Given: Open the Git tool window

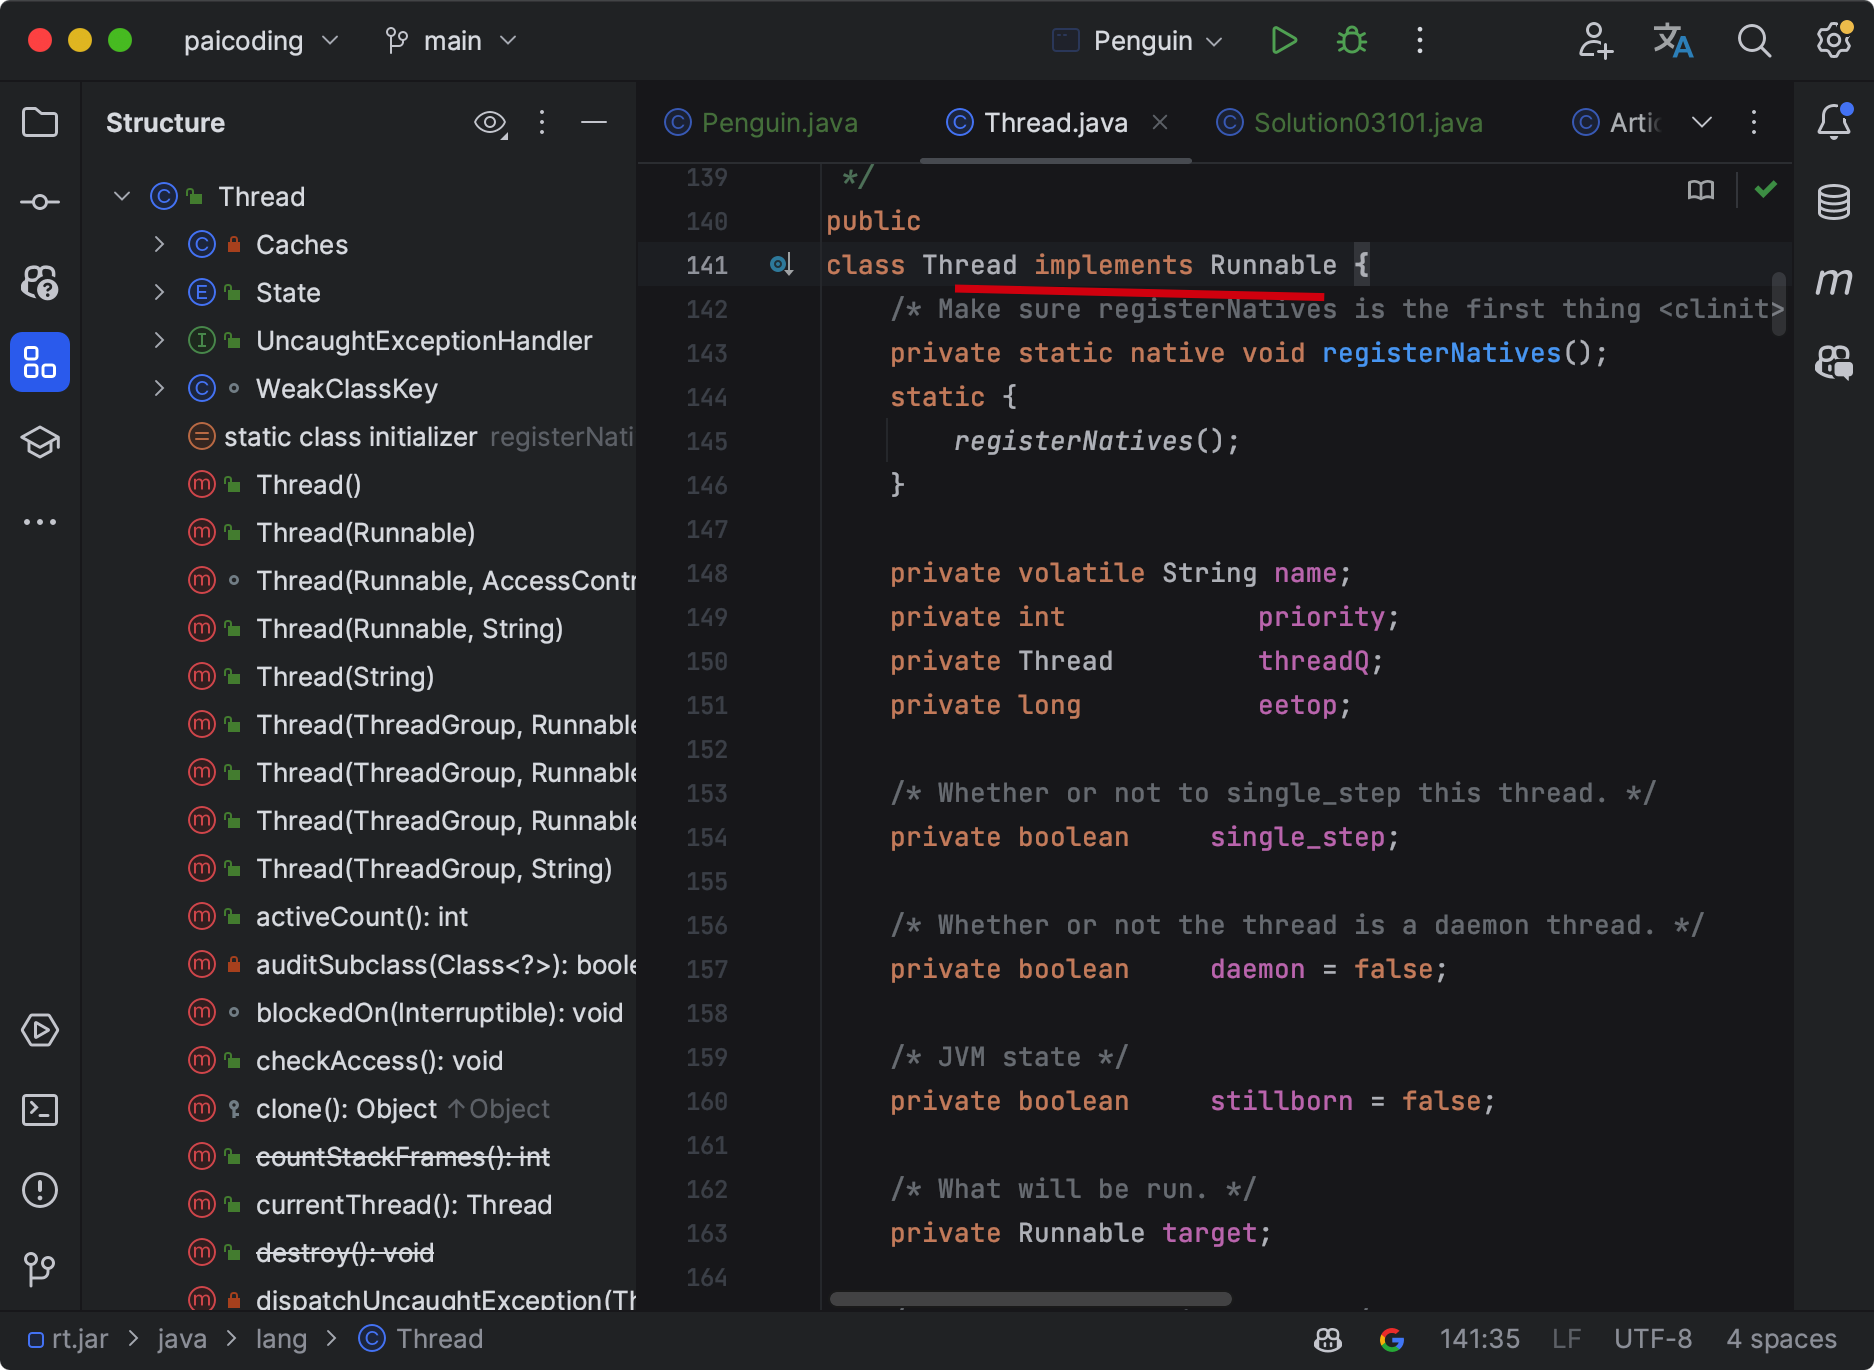Looking at the screenshot, I should [40, 1270].
